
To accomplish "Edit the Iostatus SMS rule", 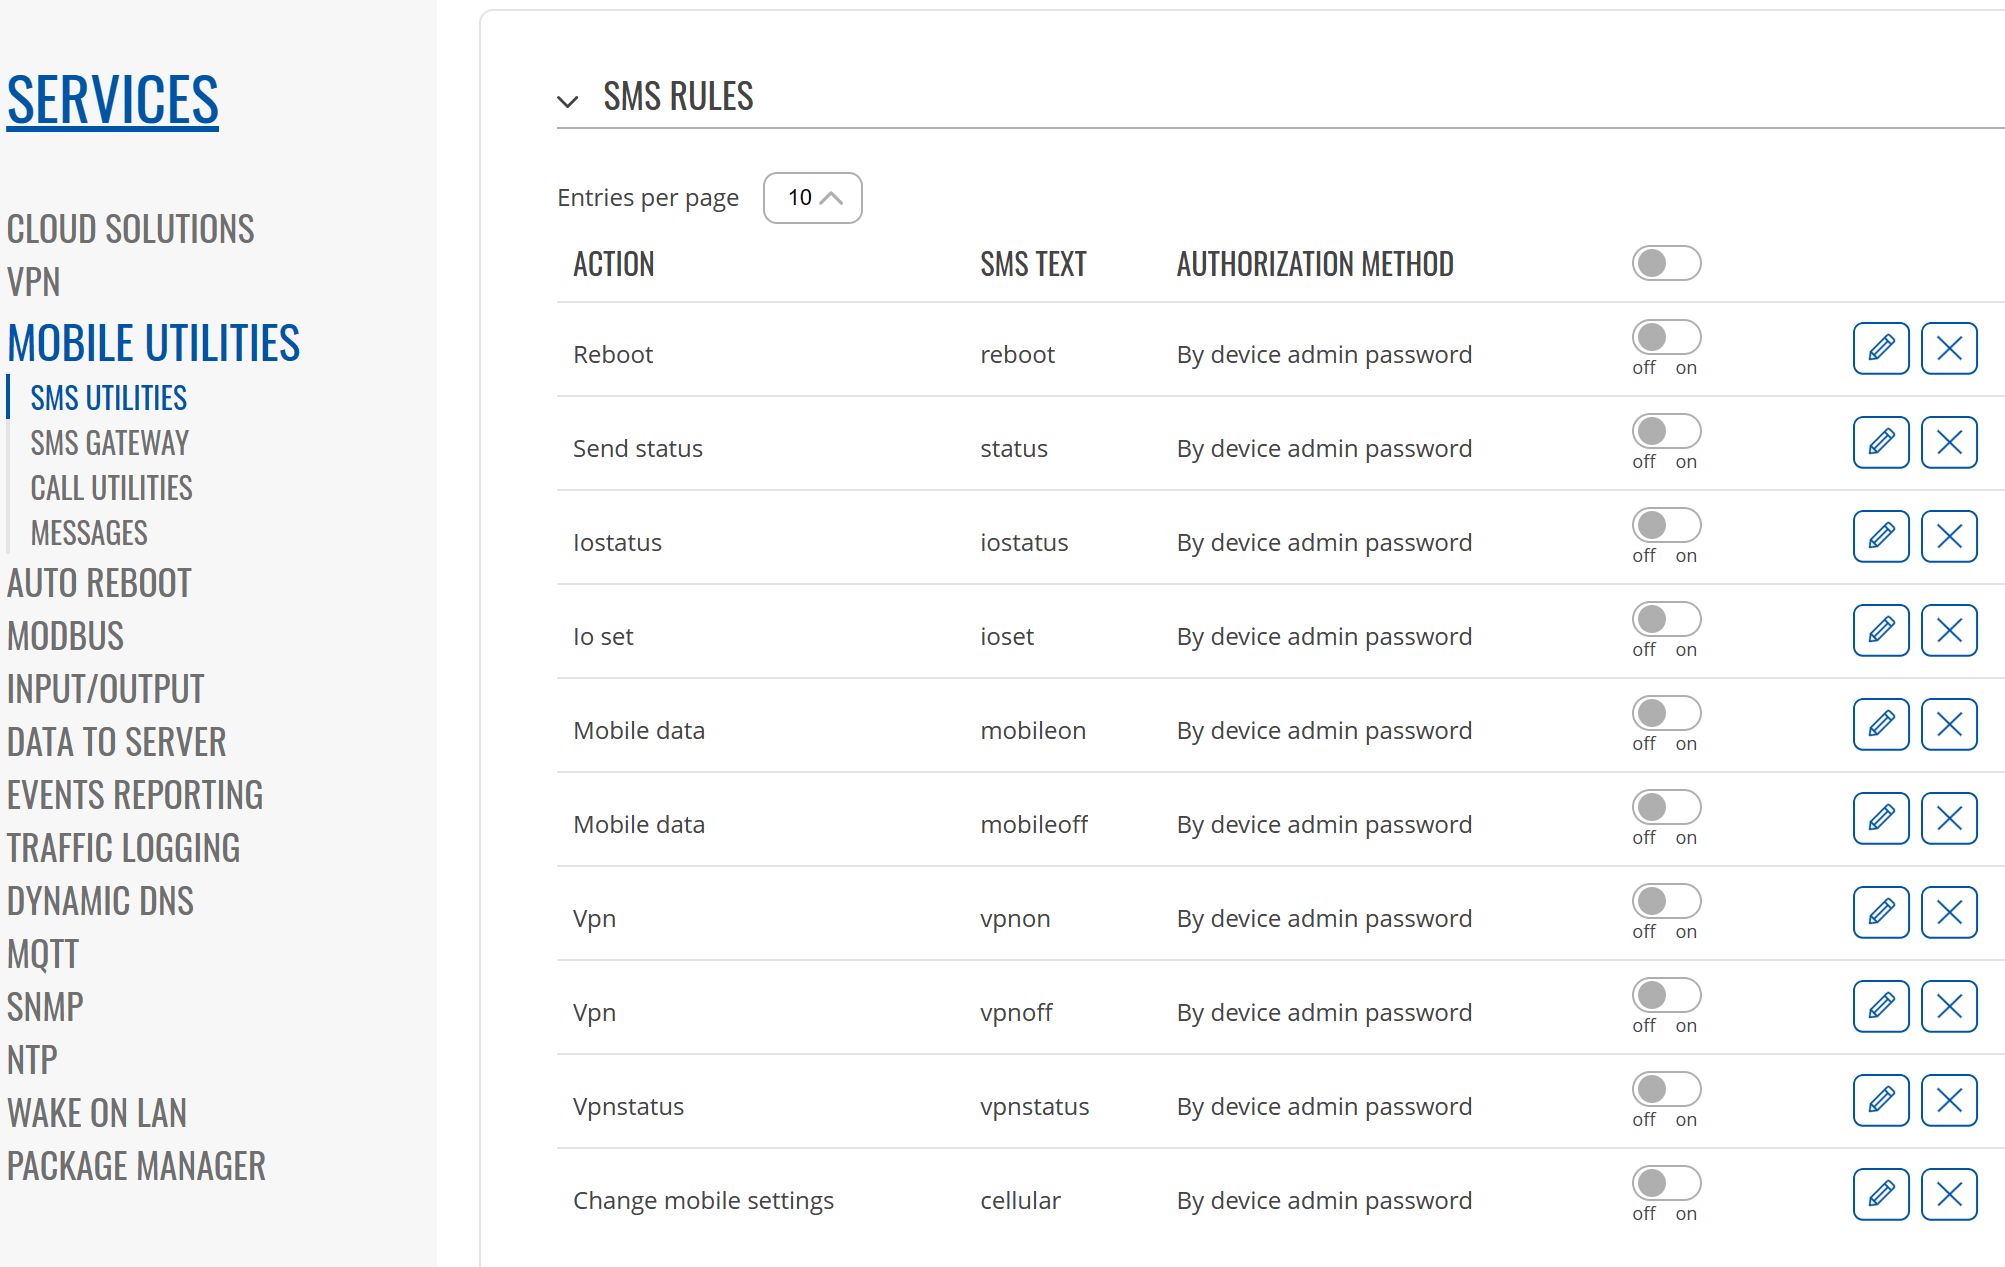I will (1880, 536).
